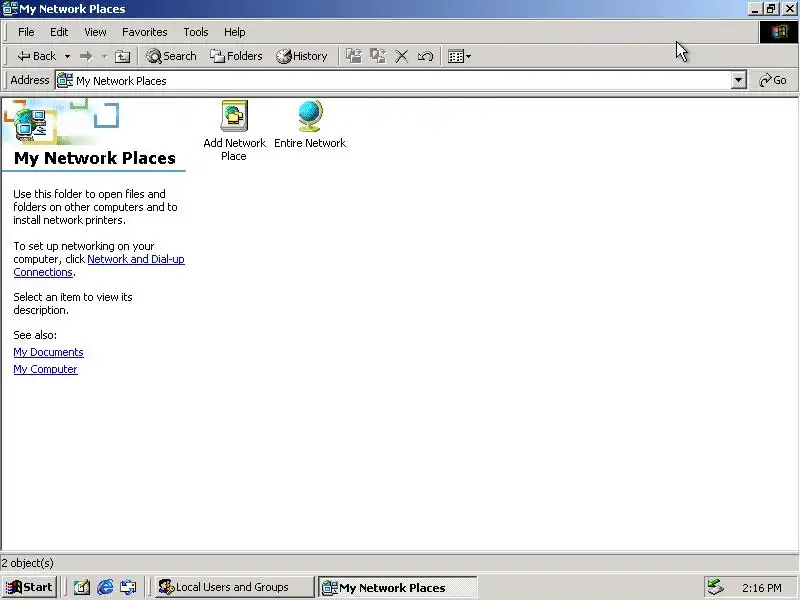800x600 pixels.
Task: Show the History pane
Action: (x=302, y=56)
